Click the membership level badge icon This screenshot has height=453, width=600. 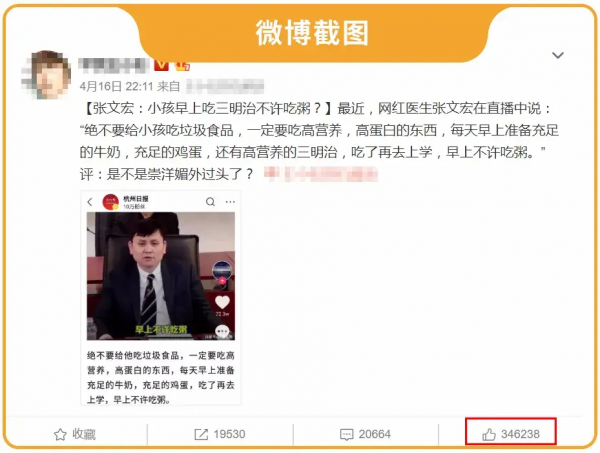[x=182, y=66]
